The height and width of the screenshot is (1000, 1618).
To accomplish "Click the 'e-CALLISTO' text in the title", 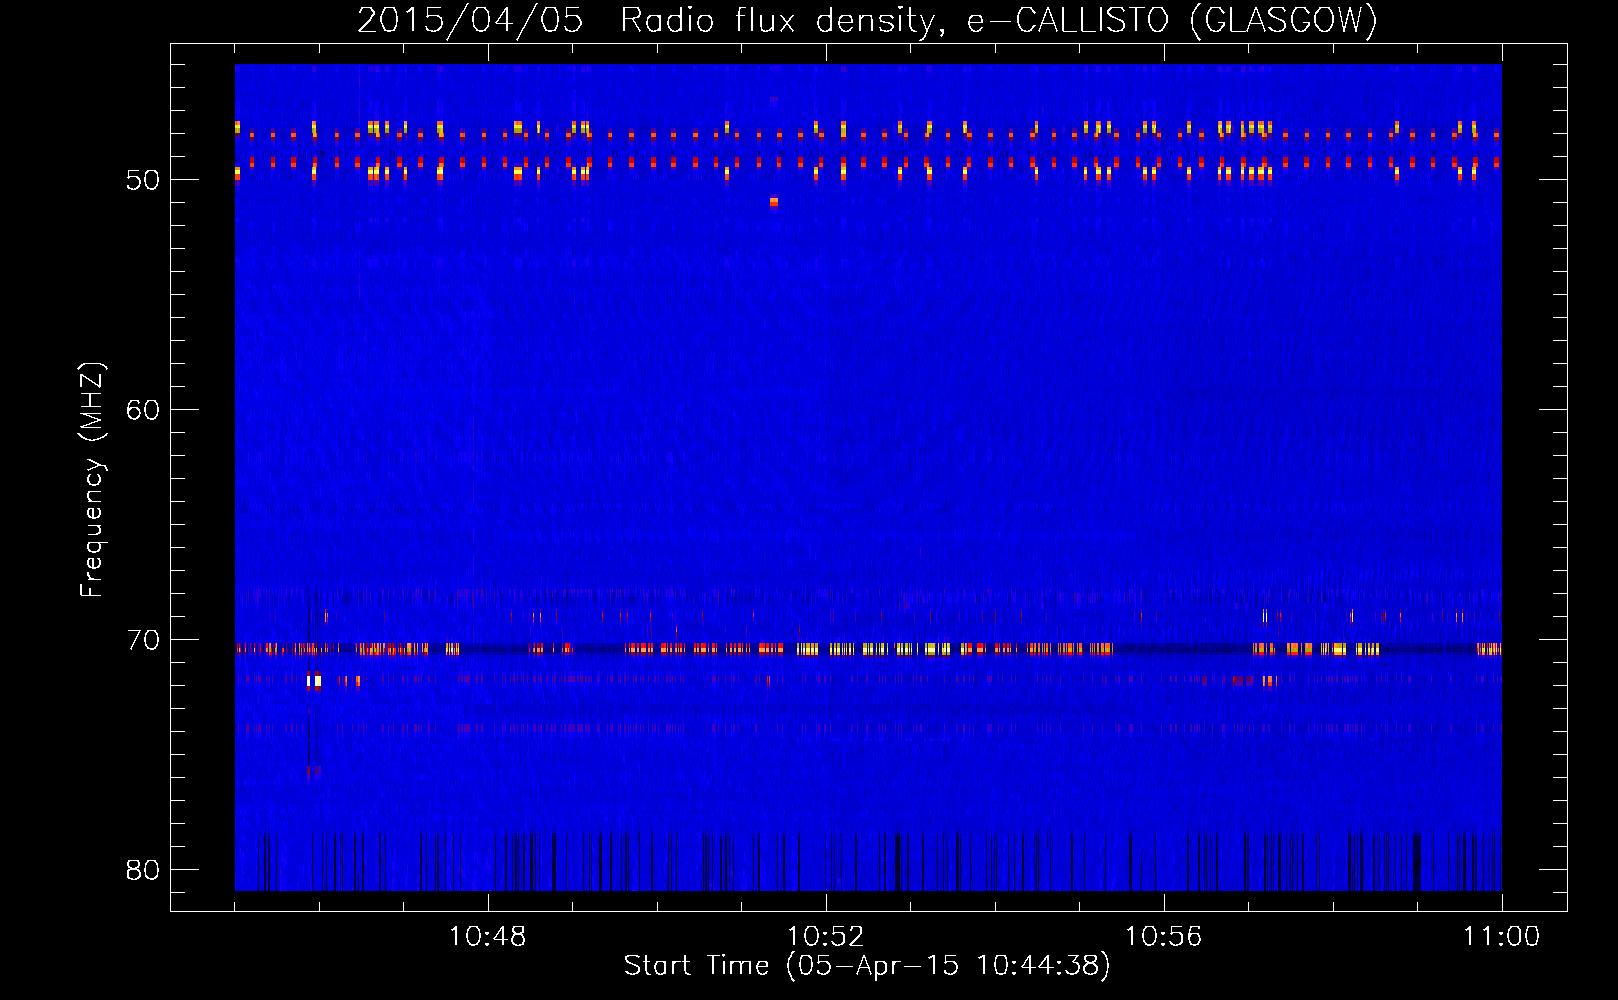I will (x=1068, y=20).
